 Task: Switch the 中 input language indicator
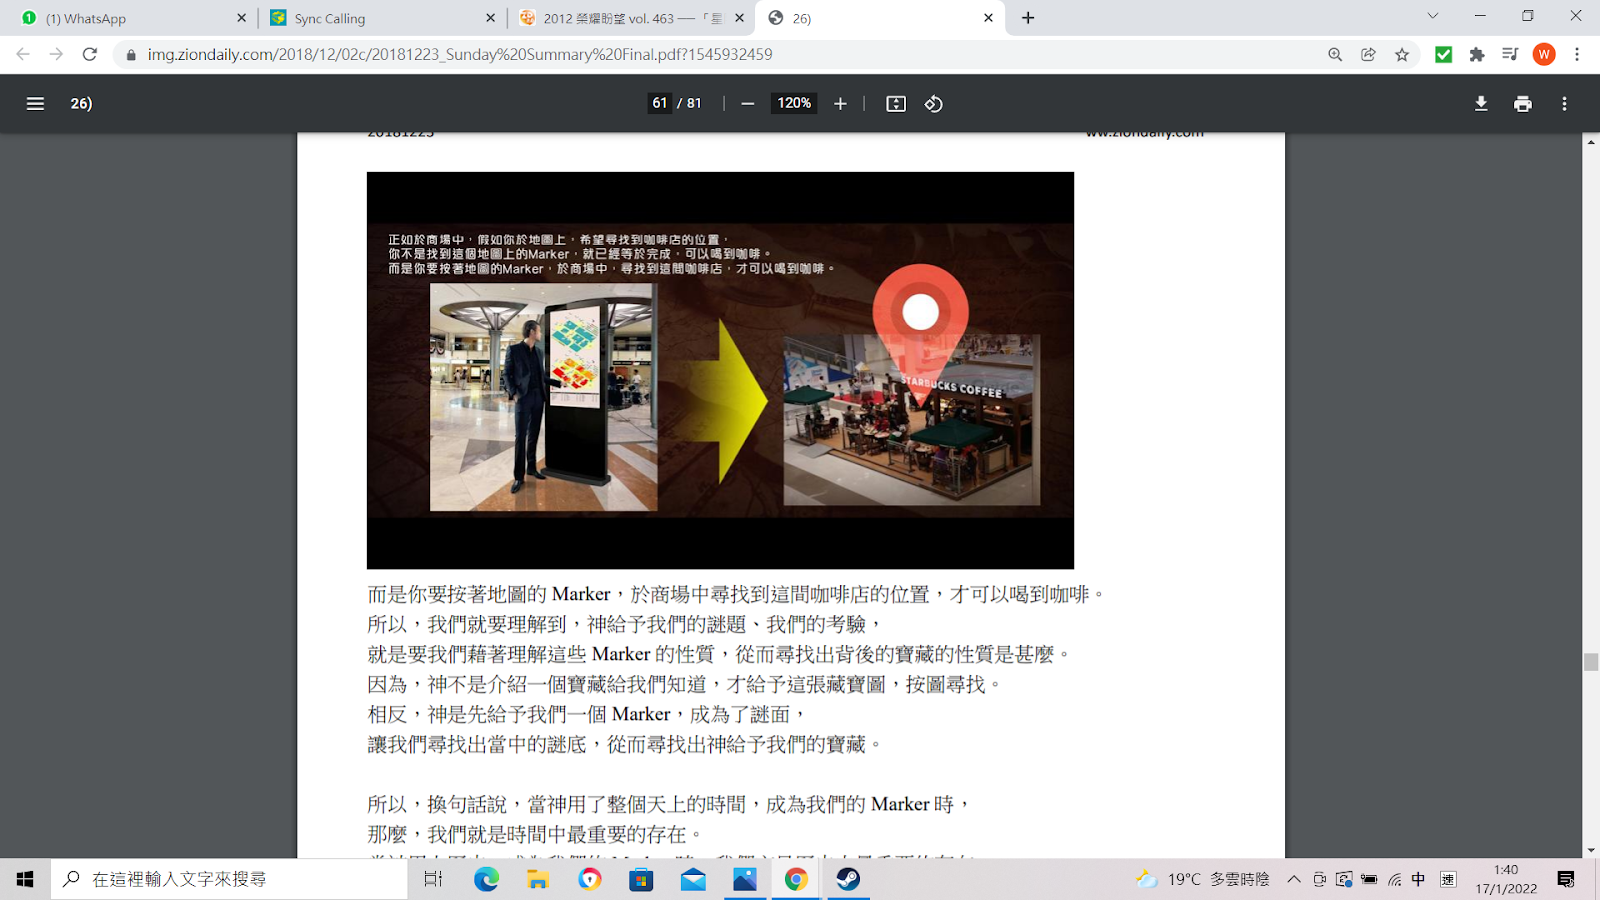click(1418, 879)
